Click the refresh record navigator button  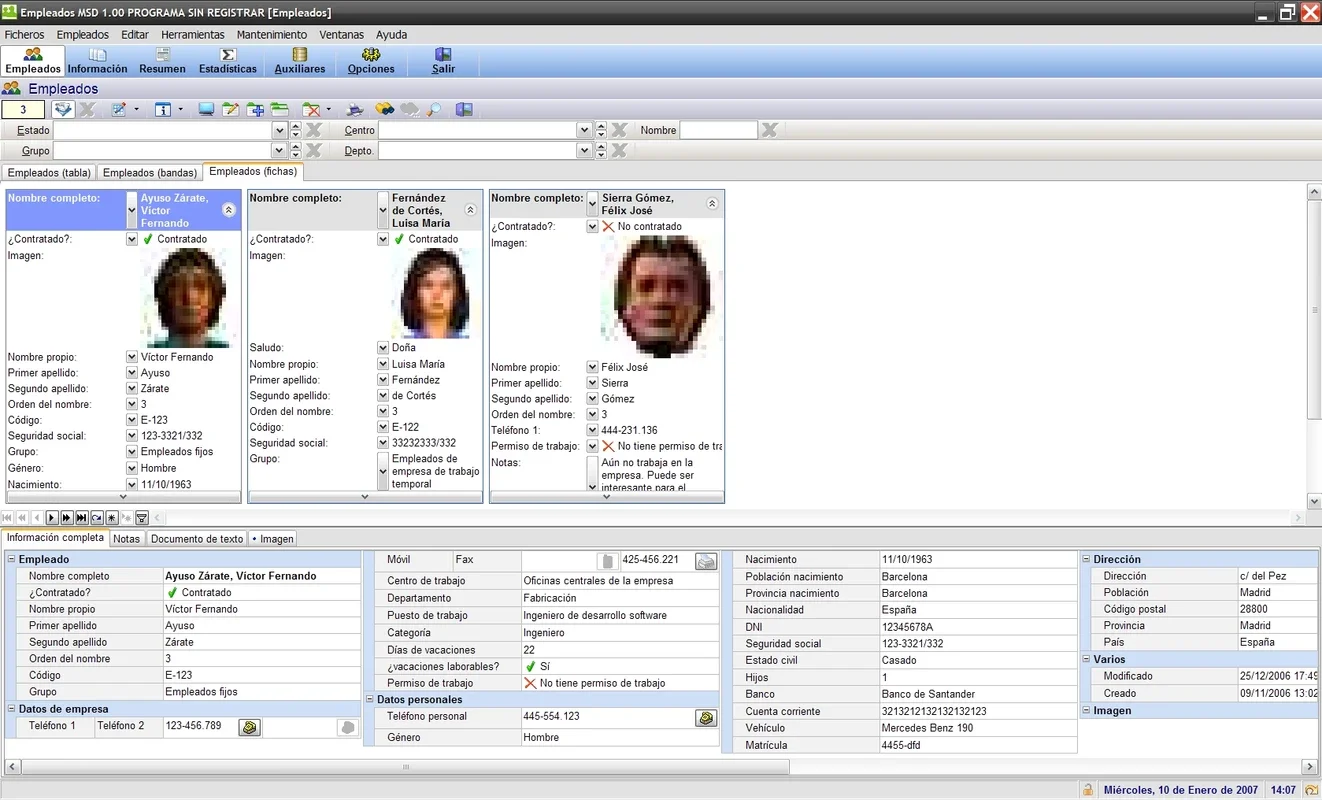(97, 518)
